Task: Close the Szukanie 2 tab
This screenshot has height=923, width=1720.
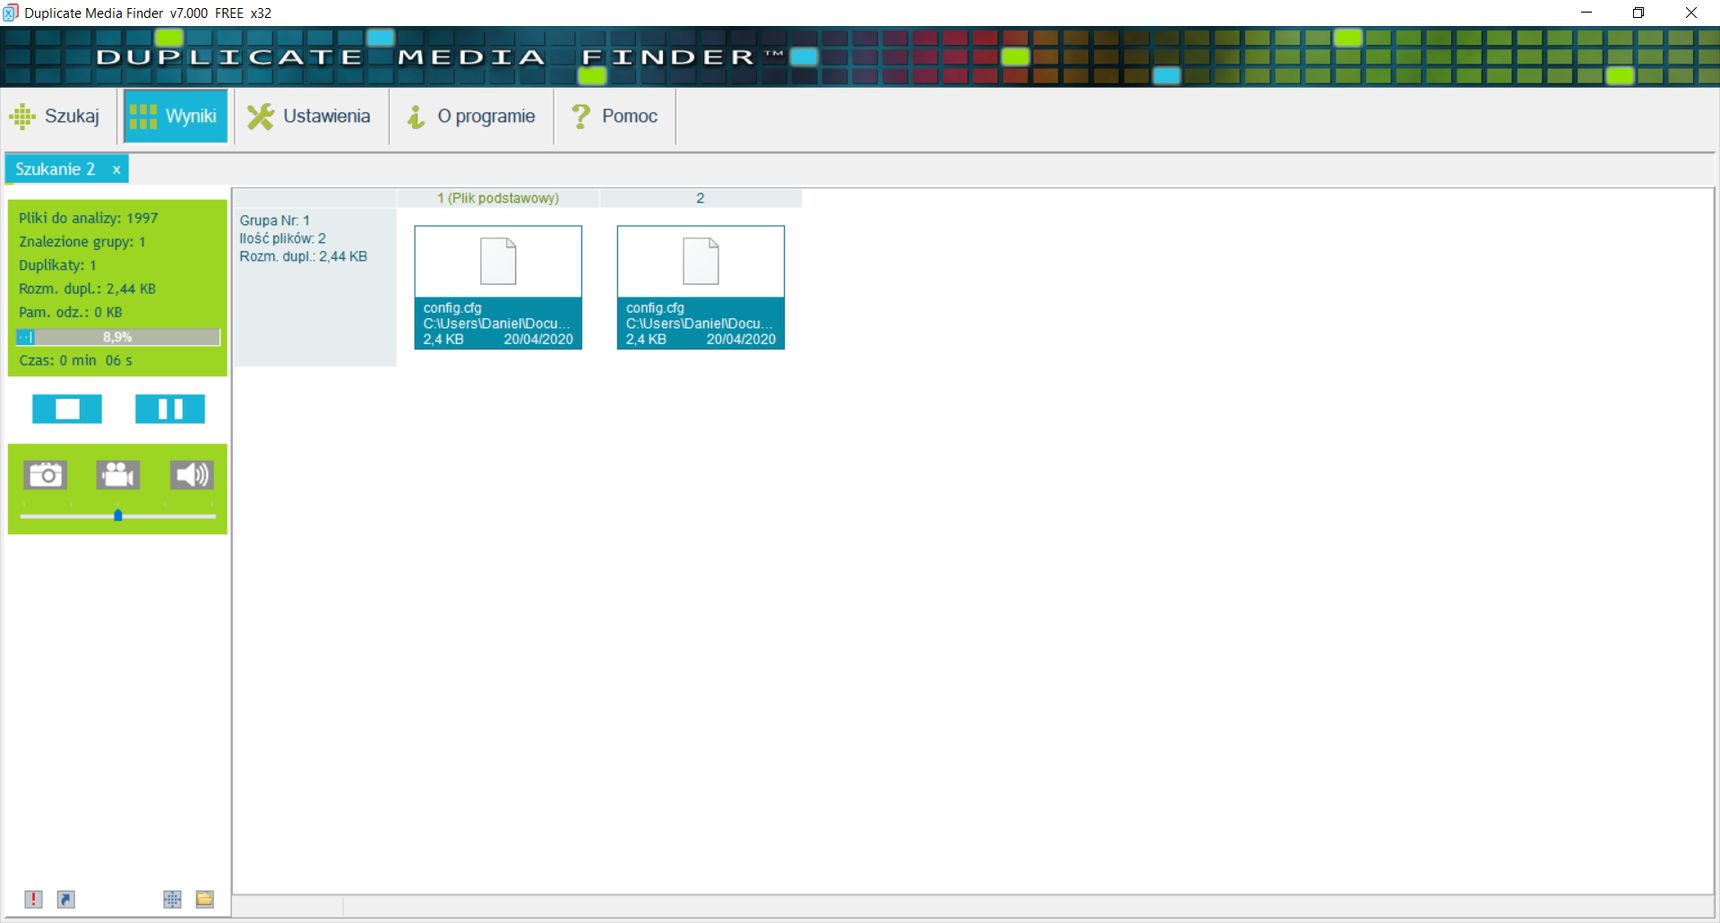Action: coord(116,170)
